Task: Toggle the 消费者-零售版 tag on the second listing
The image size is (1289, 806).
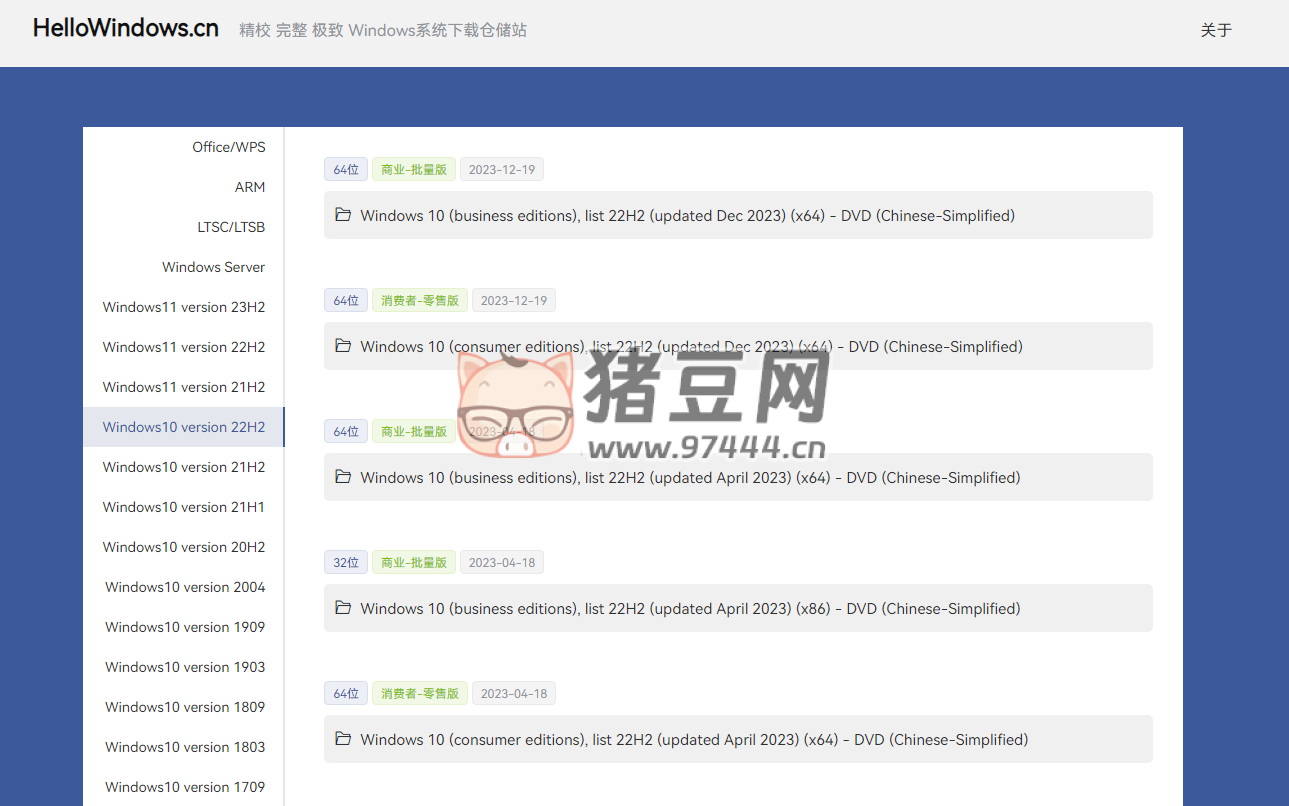Action: click(x=419, y=300)
